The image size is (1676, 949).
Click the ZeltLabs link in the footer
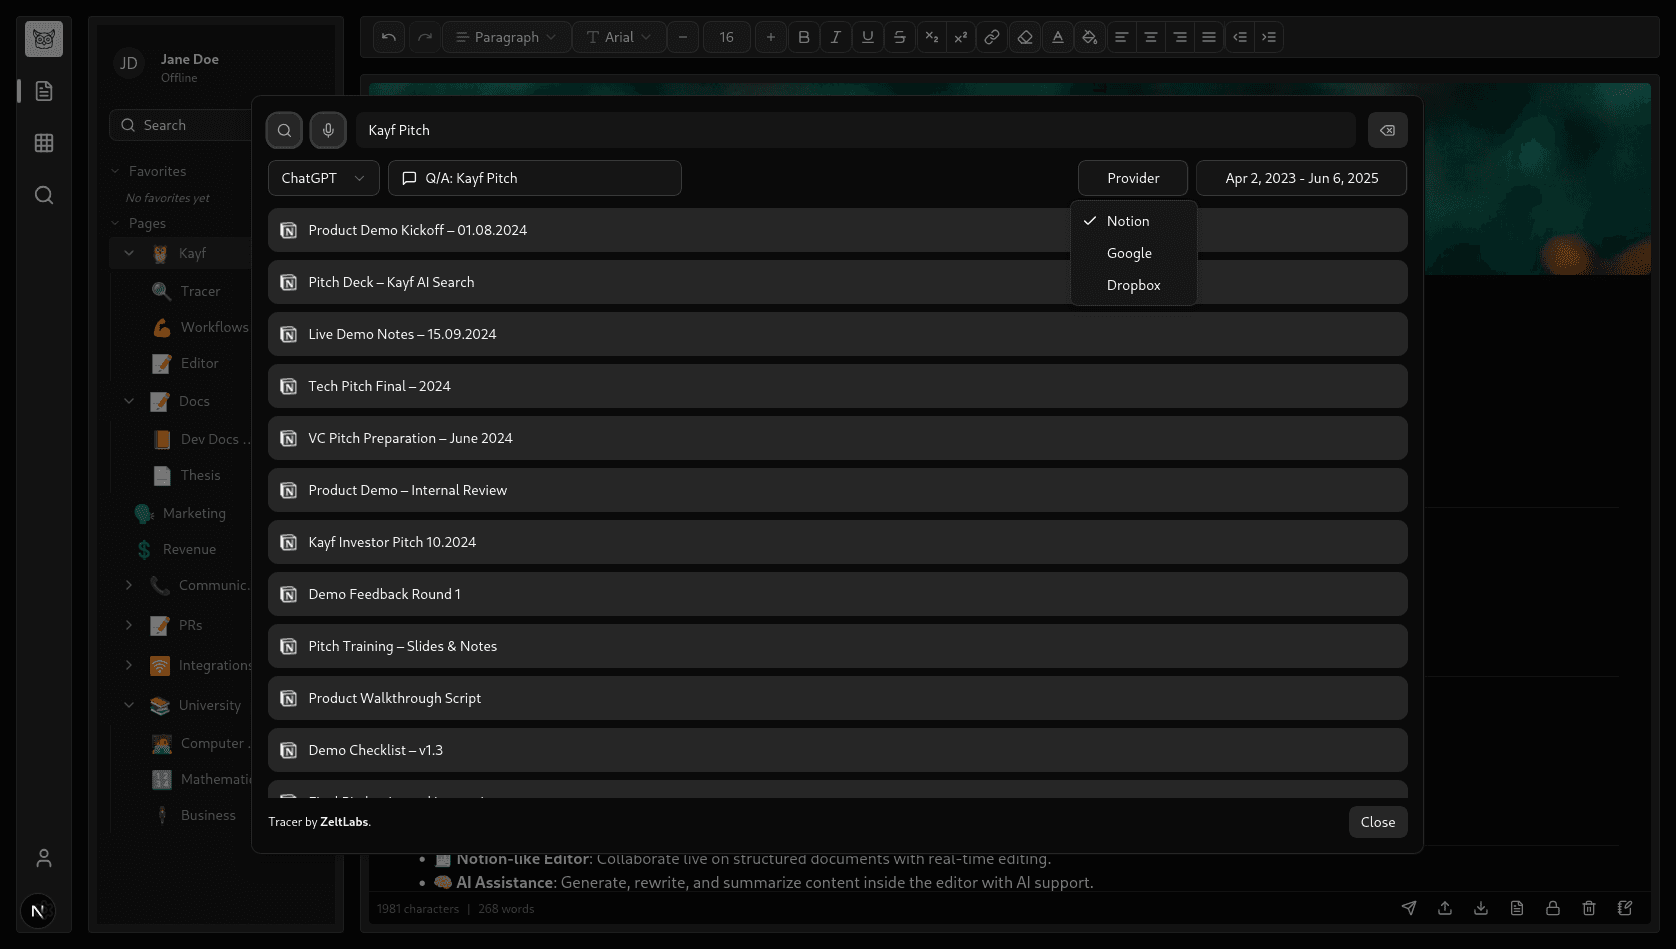point(344,822)
